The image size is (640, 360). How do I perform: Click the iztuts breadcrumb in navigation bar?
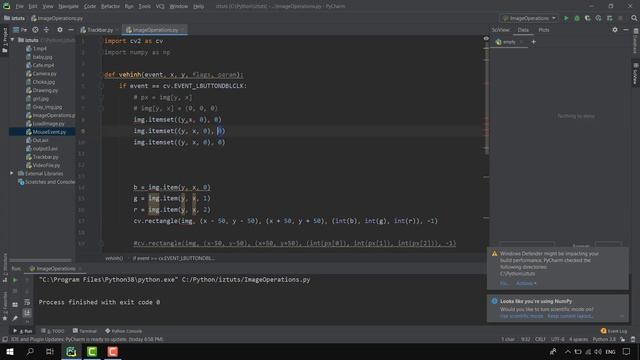pos(15,18)
